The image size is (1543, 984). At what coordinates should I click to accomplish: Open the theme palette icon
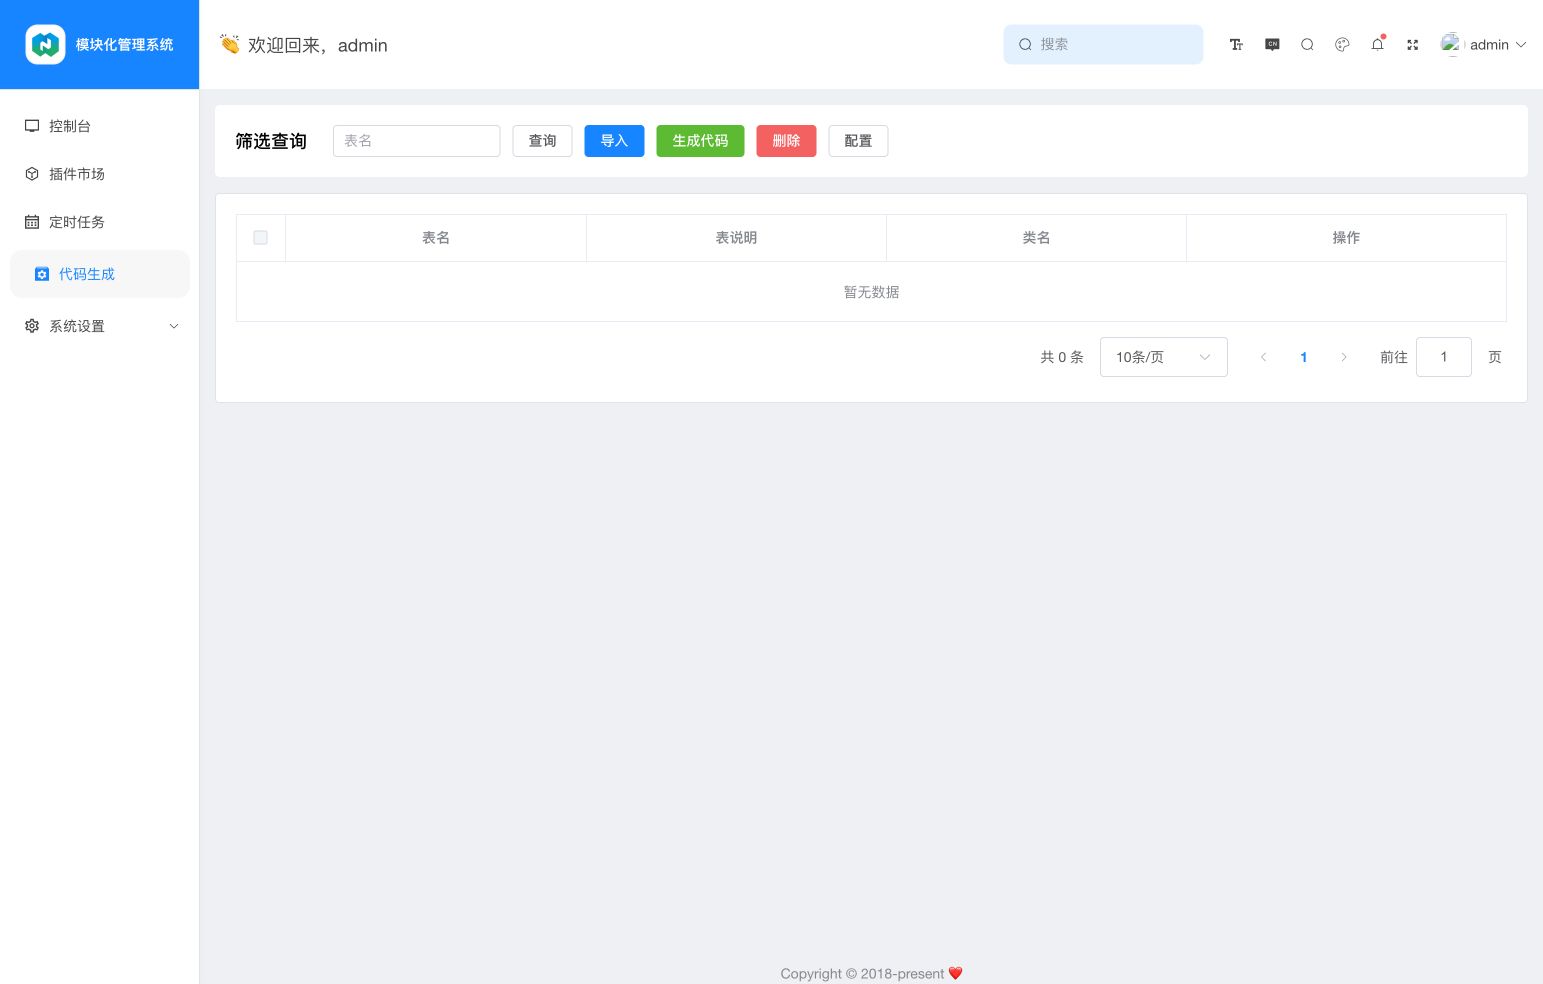[1342, 44]
